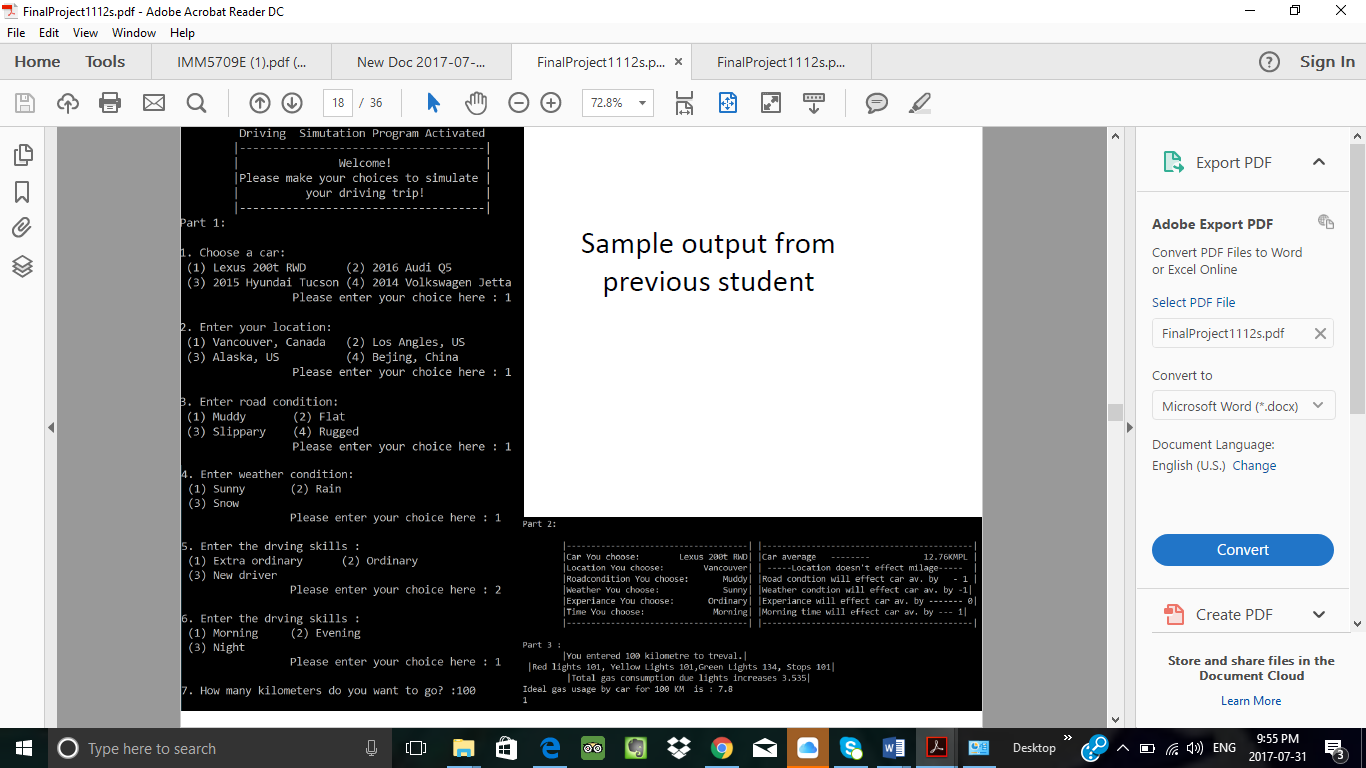The width and height of the screenshot is (1366, 768).
Task: Open the View menu
Action: [85, 33]
